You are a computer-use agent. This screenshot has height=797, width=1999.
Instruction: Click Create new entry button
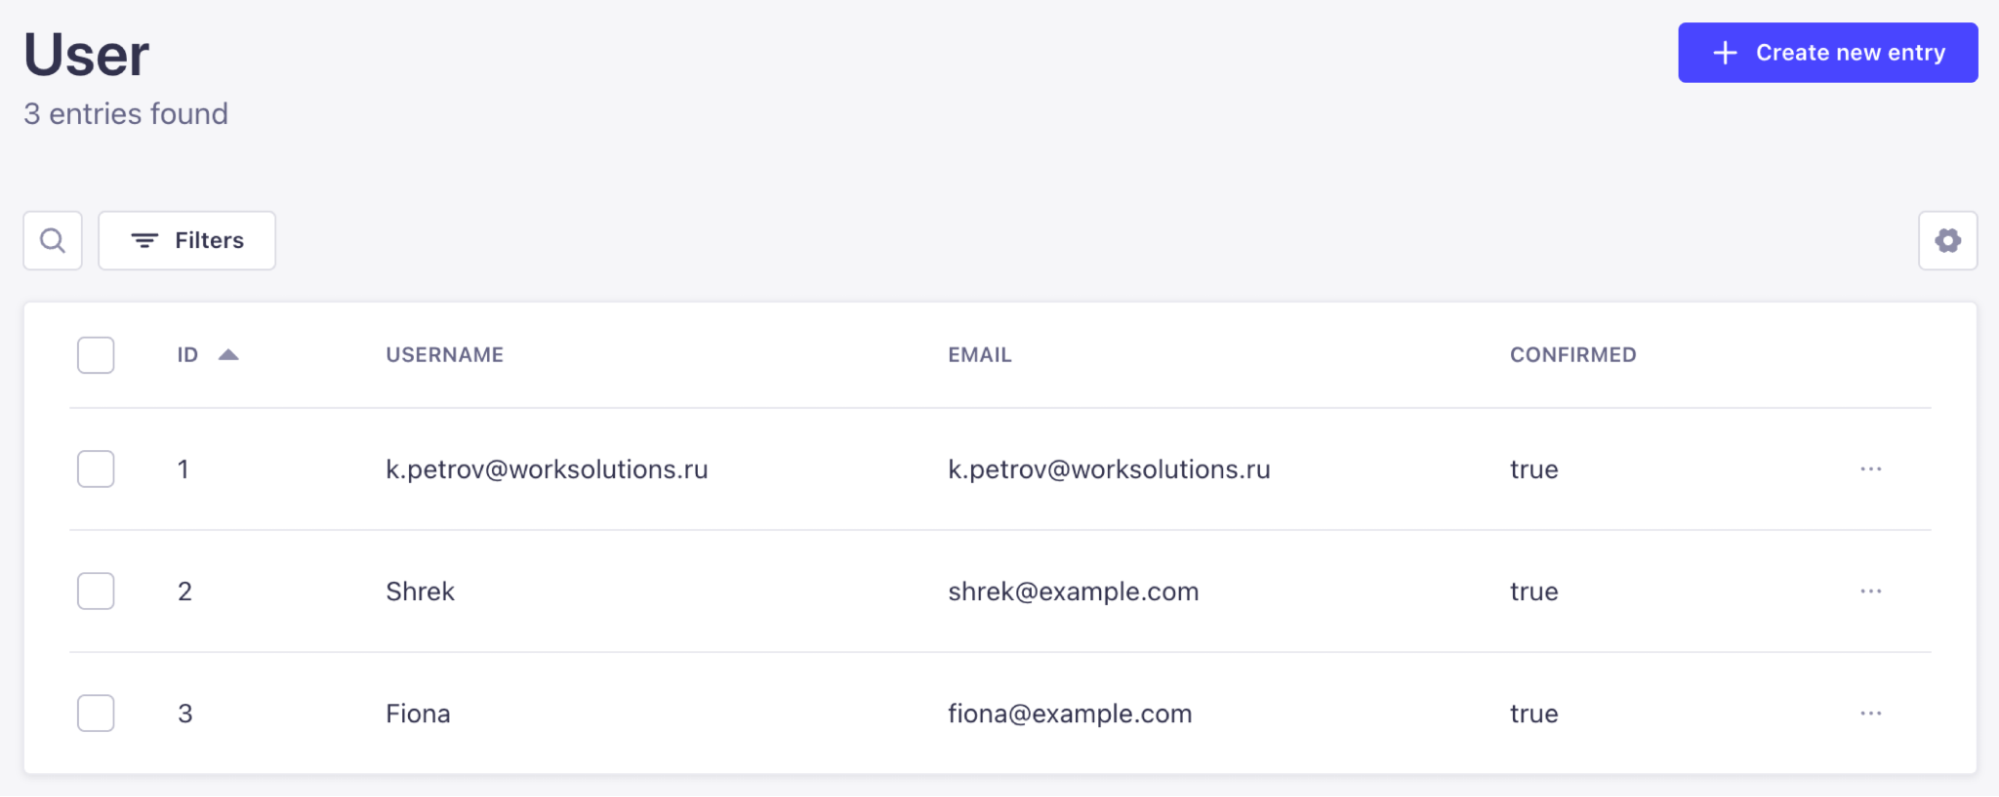[x=1827, y=53]
